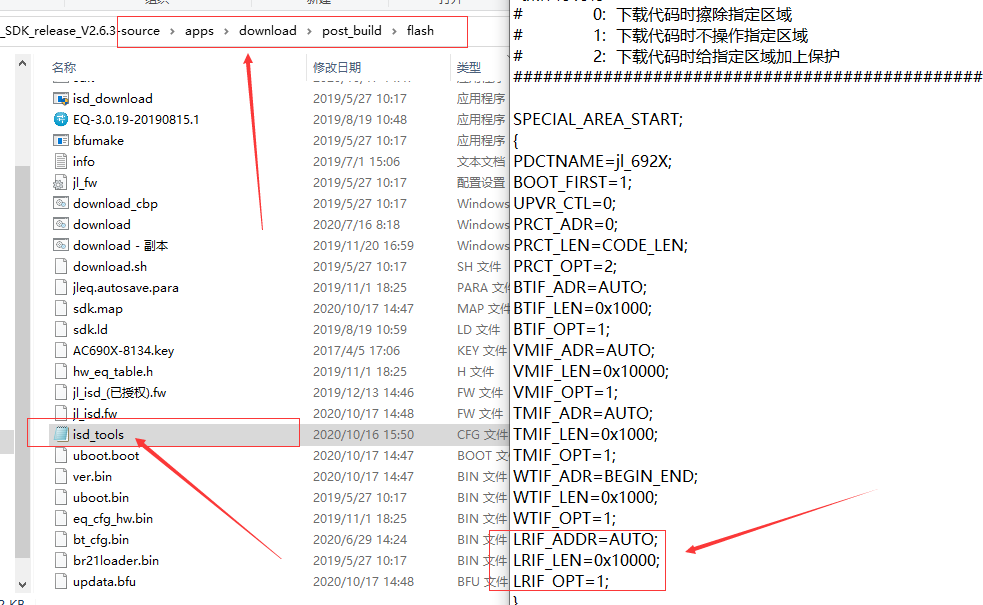Select the icon of "download - 副本"
This screenshot has width=983, height=605.
61,245
